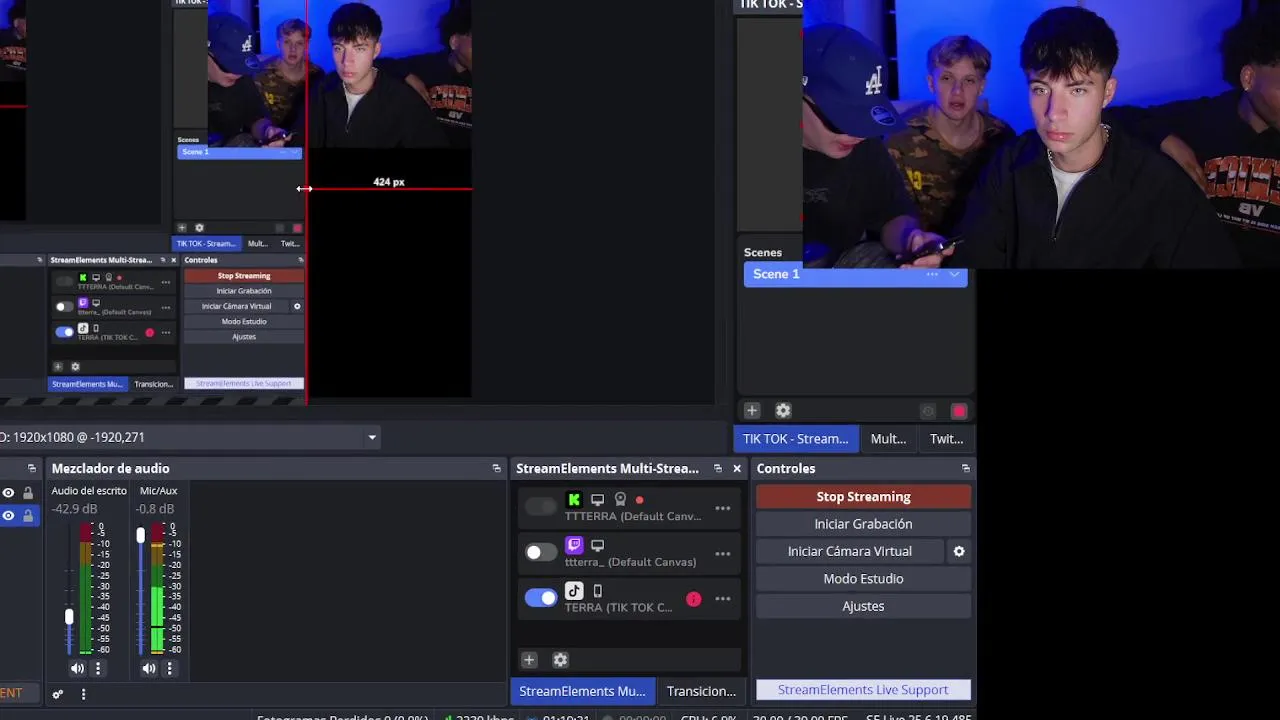
Task: Open more options for Scene 1
Action: [x=932, y=274]
